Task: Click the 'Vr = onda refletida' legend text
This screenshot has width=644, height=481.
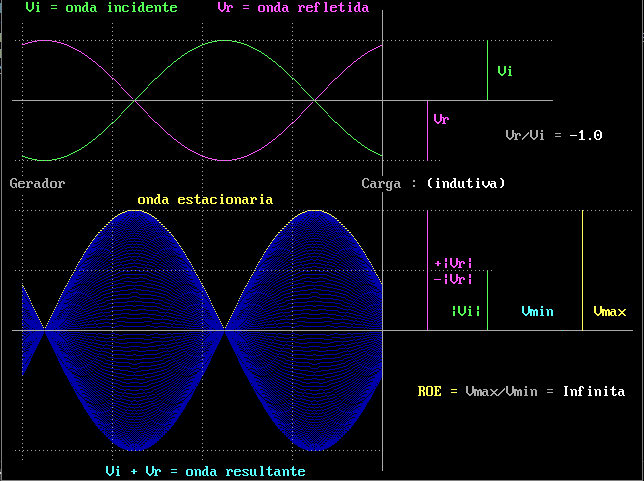Action: (293, 7)
